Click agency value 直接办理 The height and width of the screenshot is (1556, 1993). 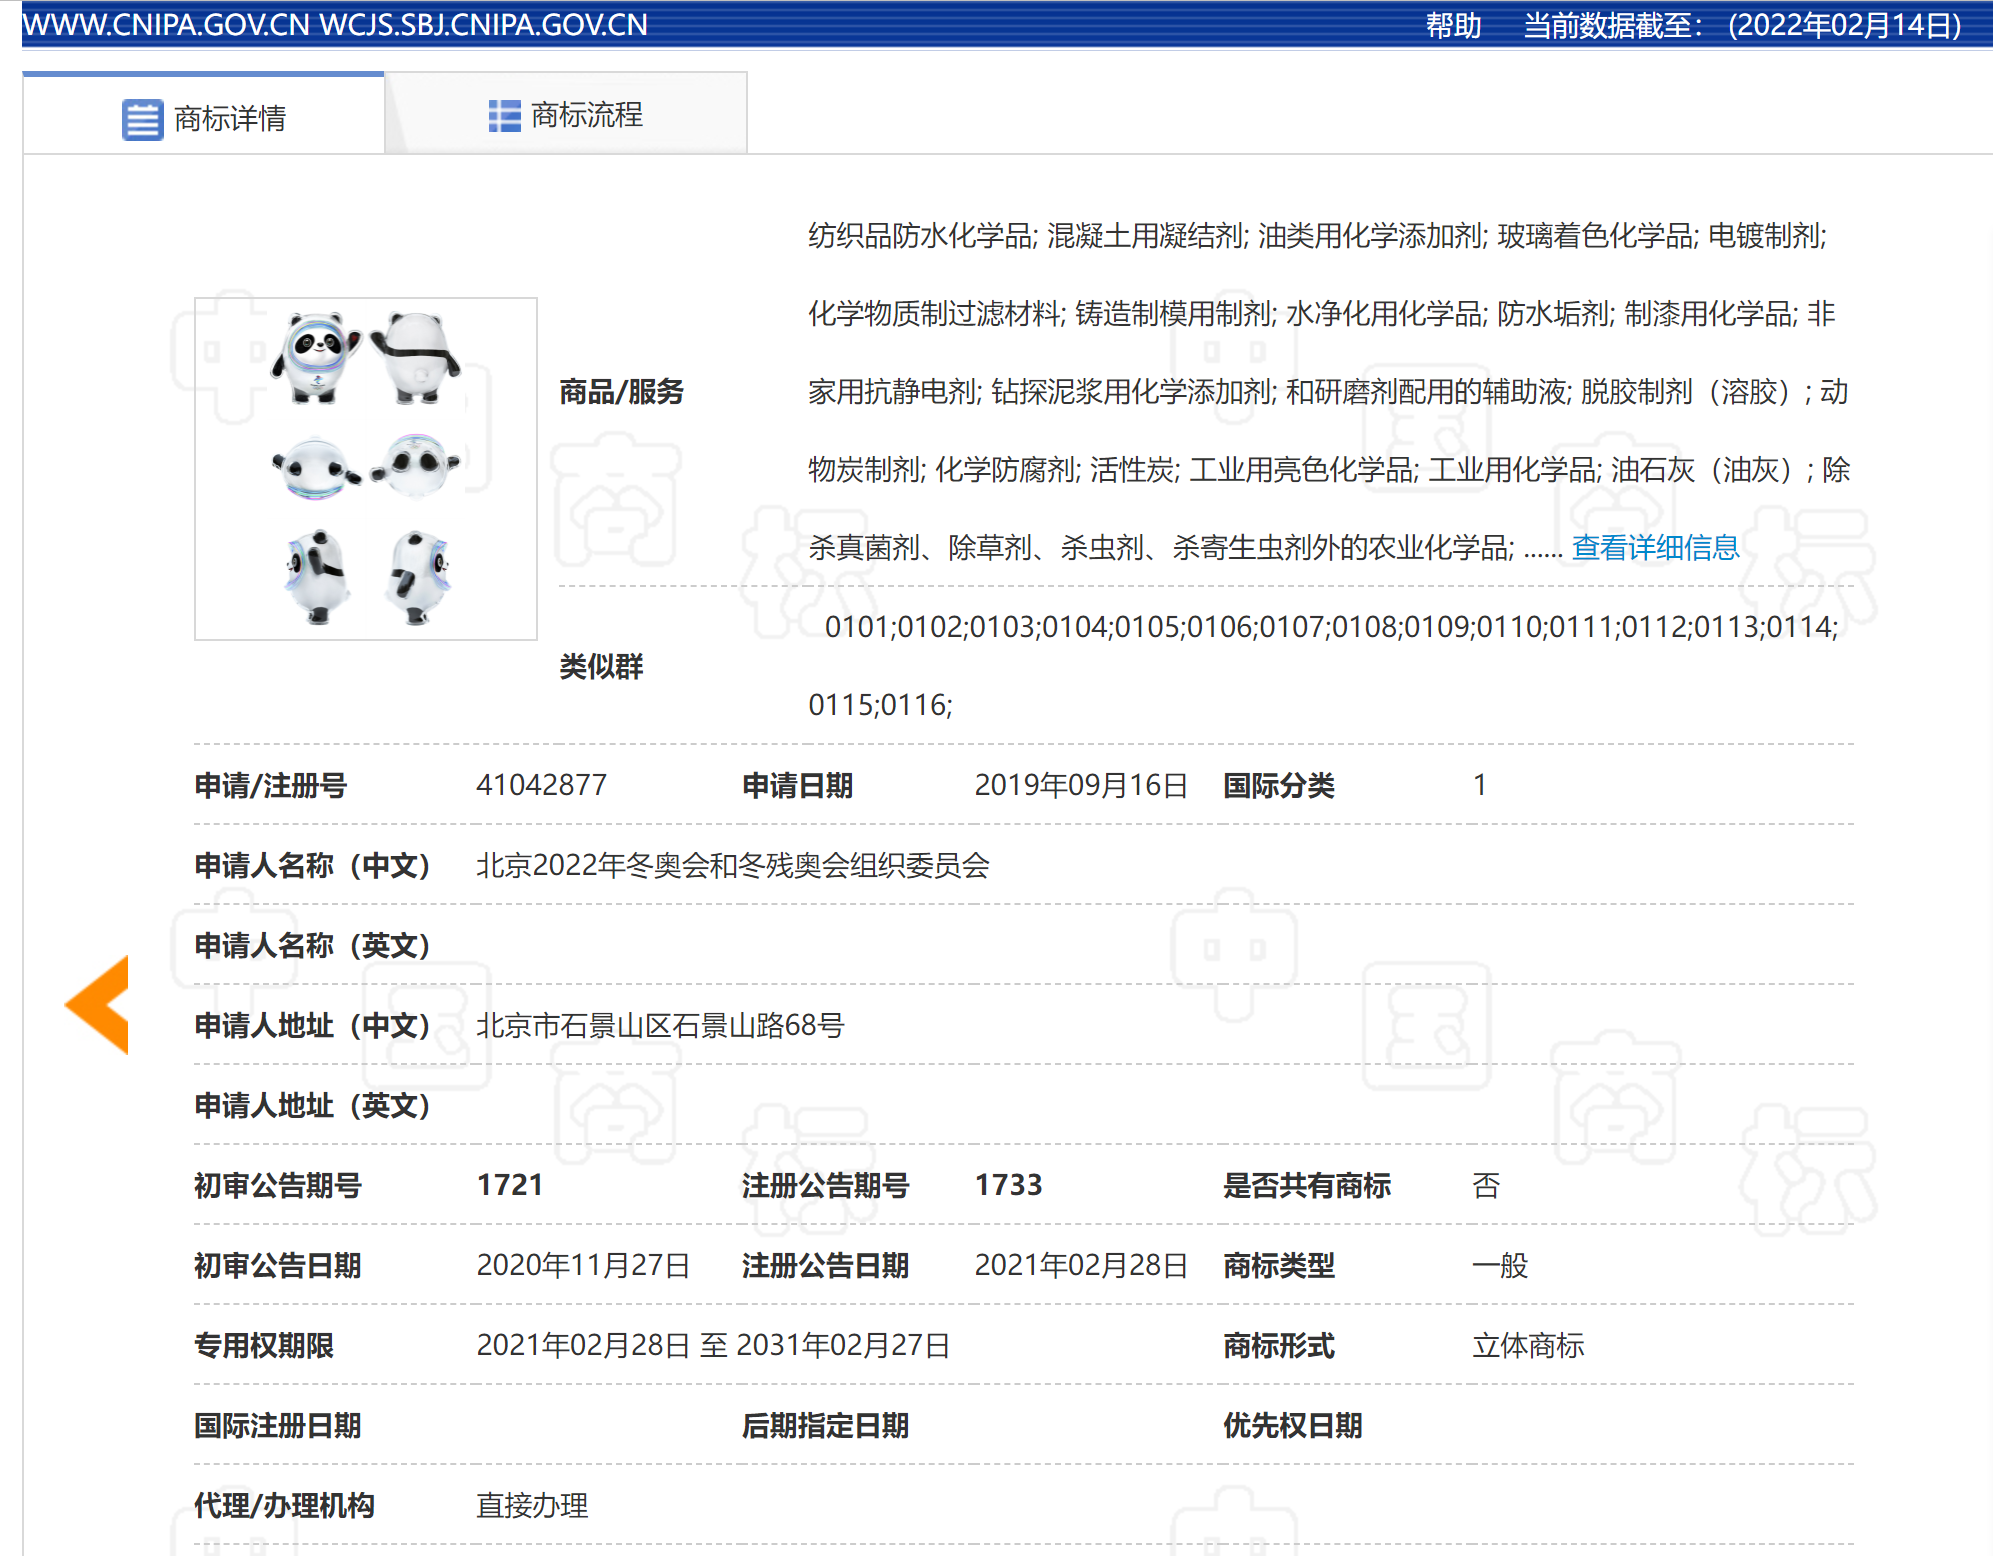point(532,1505)
